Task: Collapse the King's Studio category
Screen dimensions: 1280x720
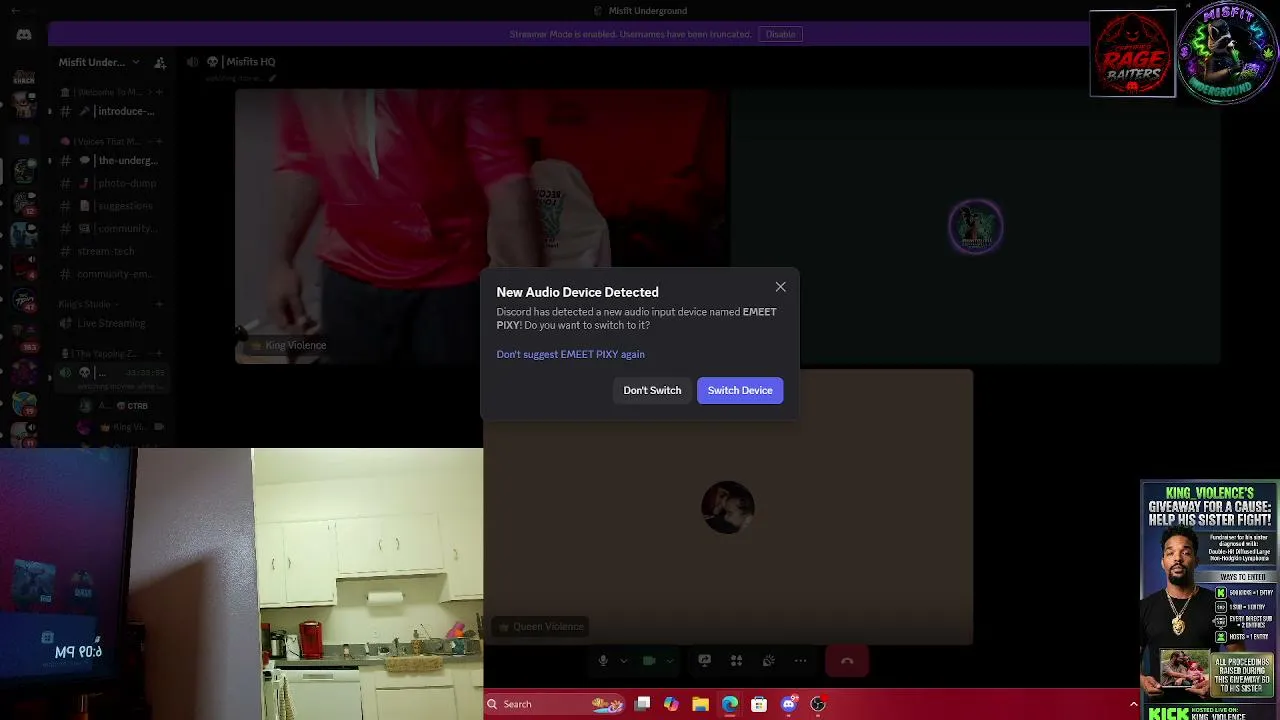Action: click(88, 304)
